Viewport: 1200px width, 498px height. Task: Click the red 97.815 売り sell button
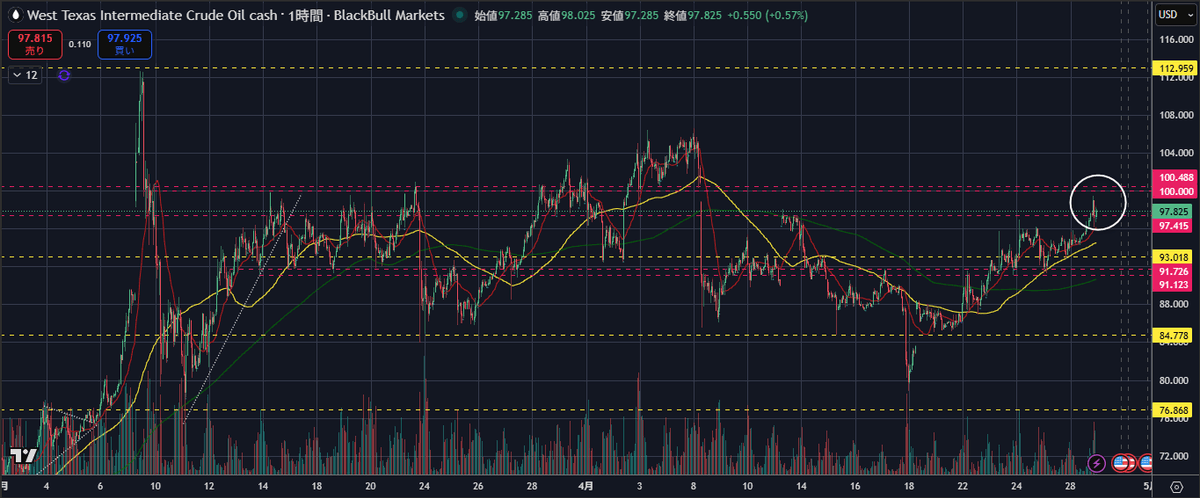[x=35, y=44]
